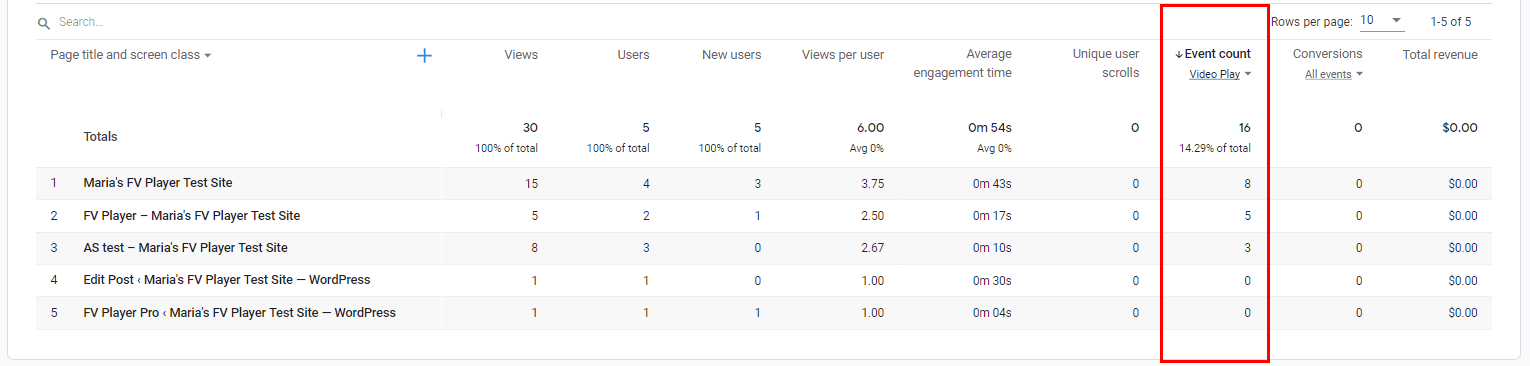Open Page title and screen class dimension picker
The image size is (1530, 366).
point(131,55)
